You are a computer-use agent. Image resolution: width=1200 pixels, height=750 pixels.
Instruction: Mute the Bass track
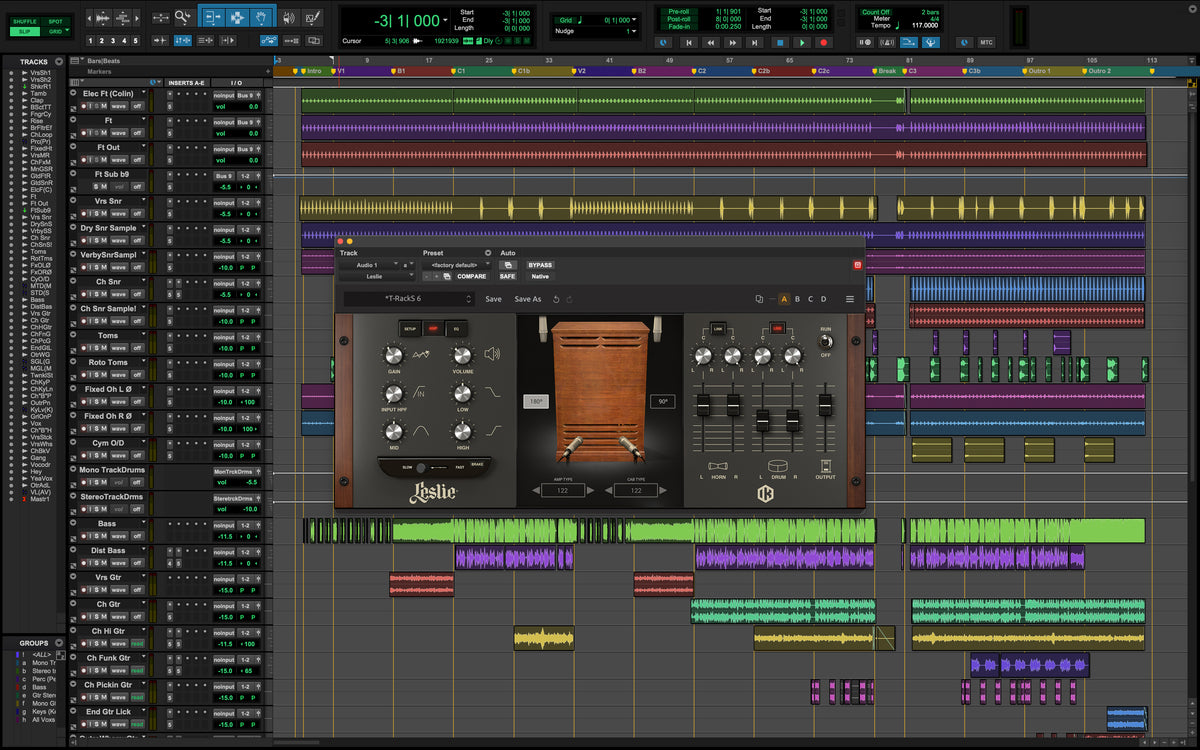[104, 536]
